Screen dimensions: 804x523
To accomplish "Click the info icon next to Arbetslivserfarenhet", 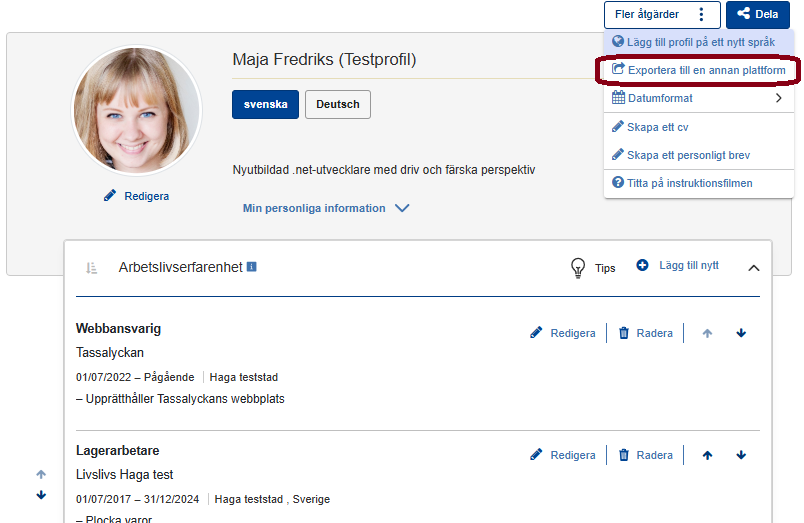I will tap(252, 267).
